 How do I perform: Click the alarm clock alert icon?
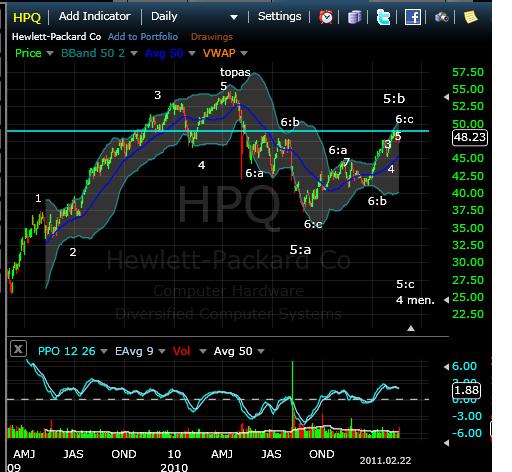pyautogui.click(x=326, y=17)
